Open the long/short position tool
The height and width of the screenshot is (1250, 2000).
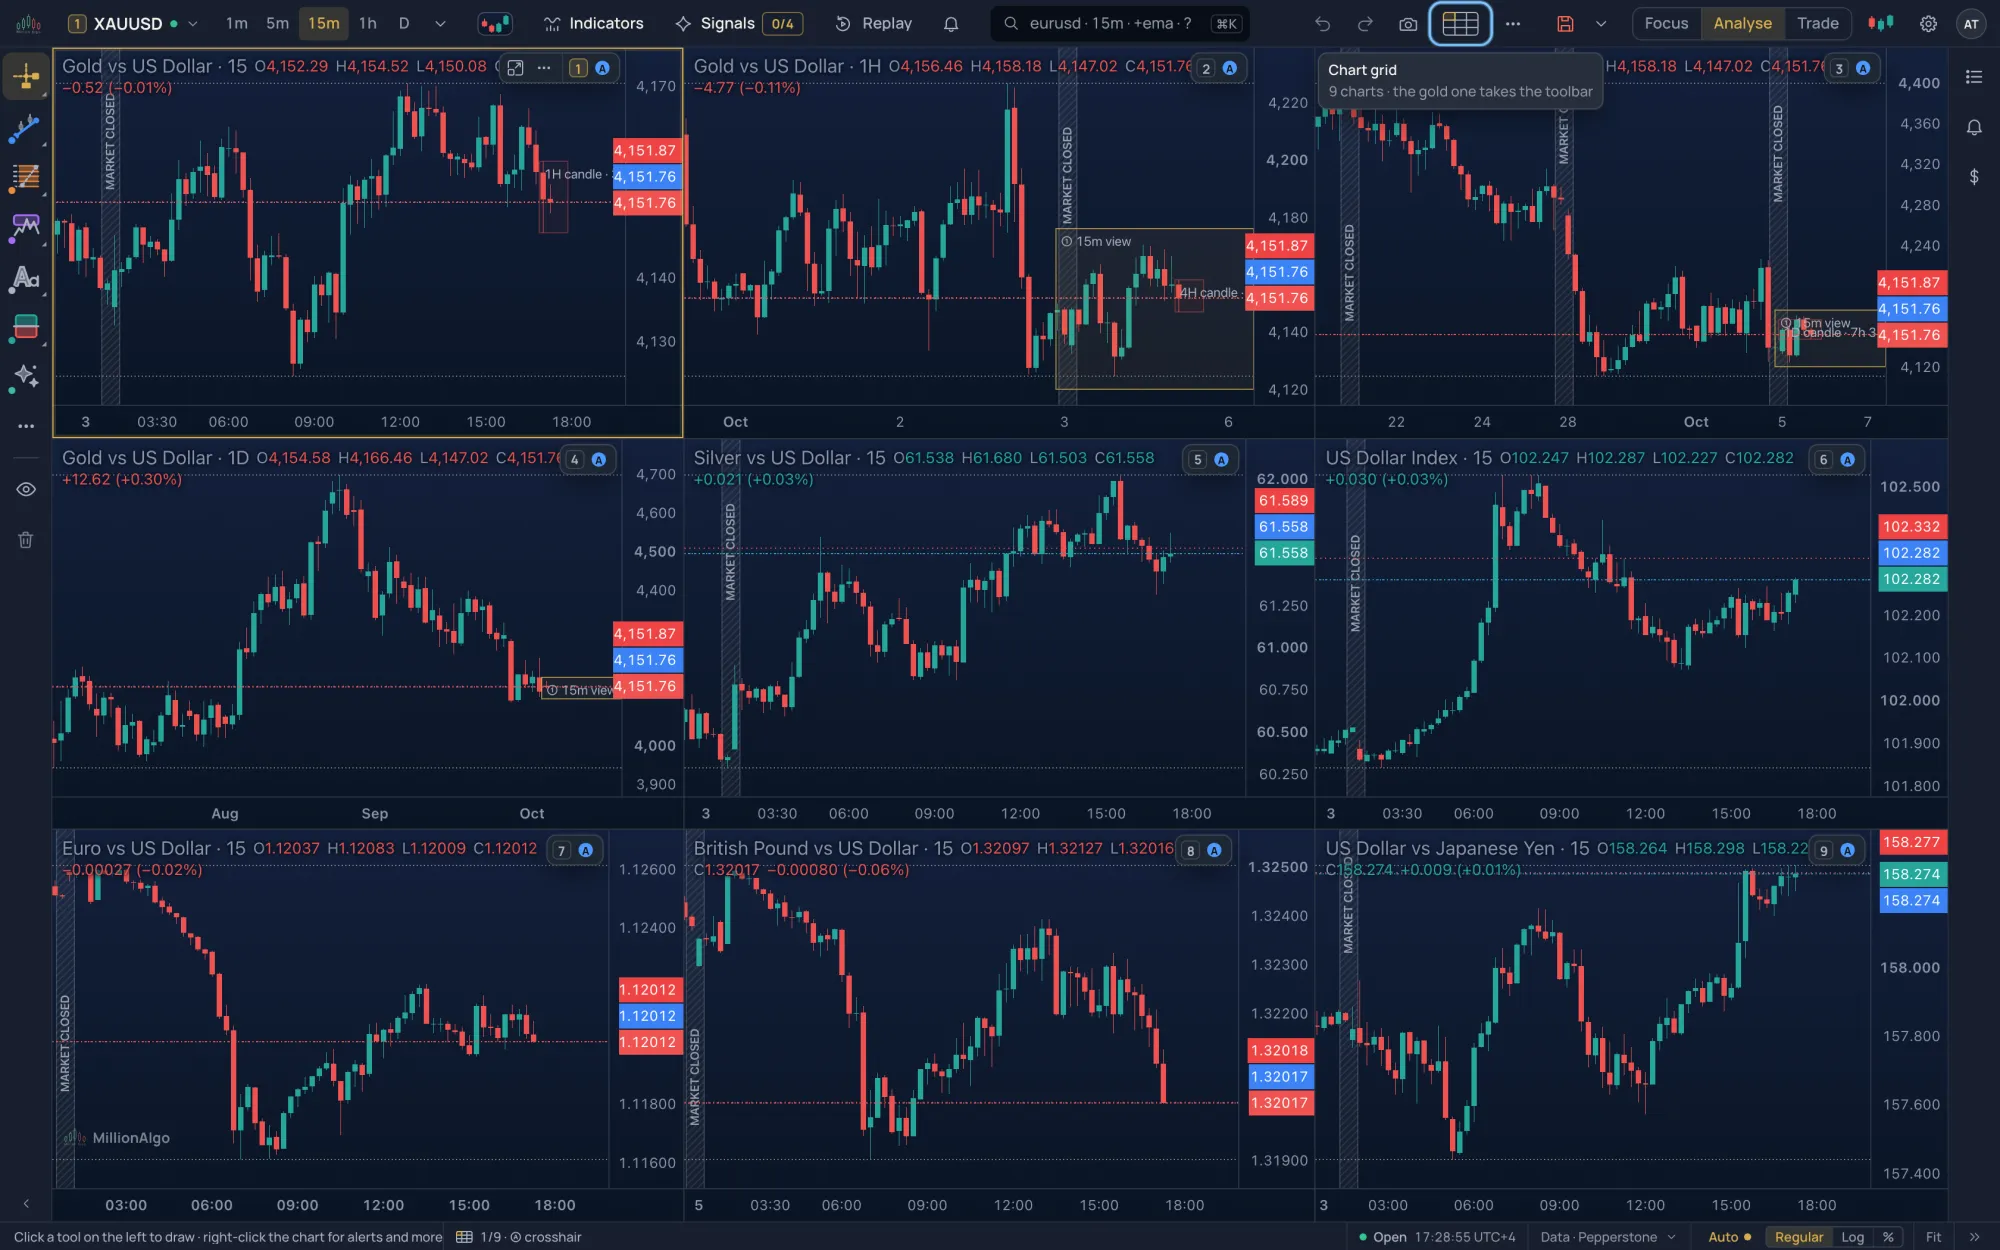[x=26, y=327]
